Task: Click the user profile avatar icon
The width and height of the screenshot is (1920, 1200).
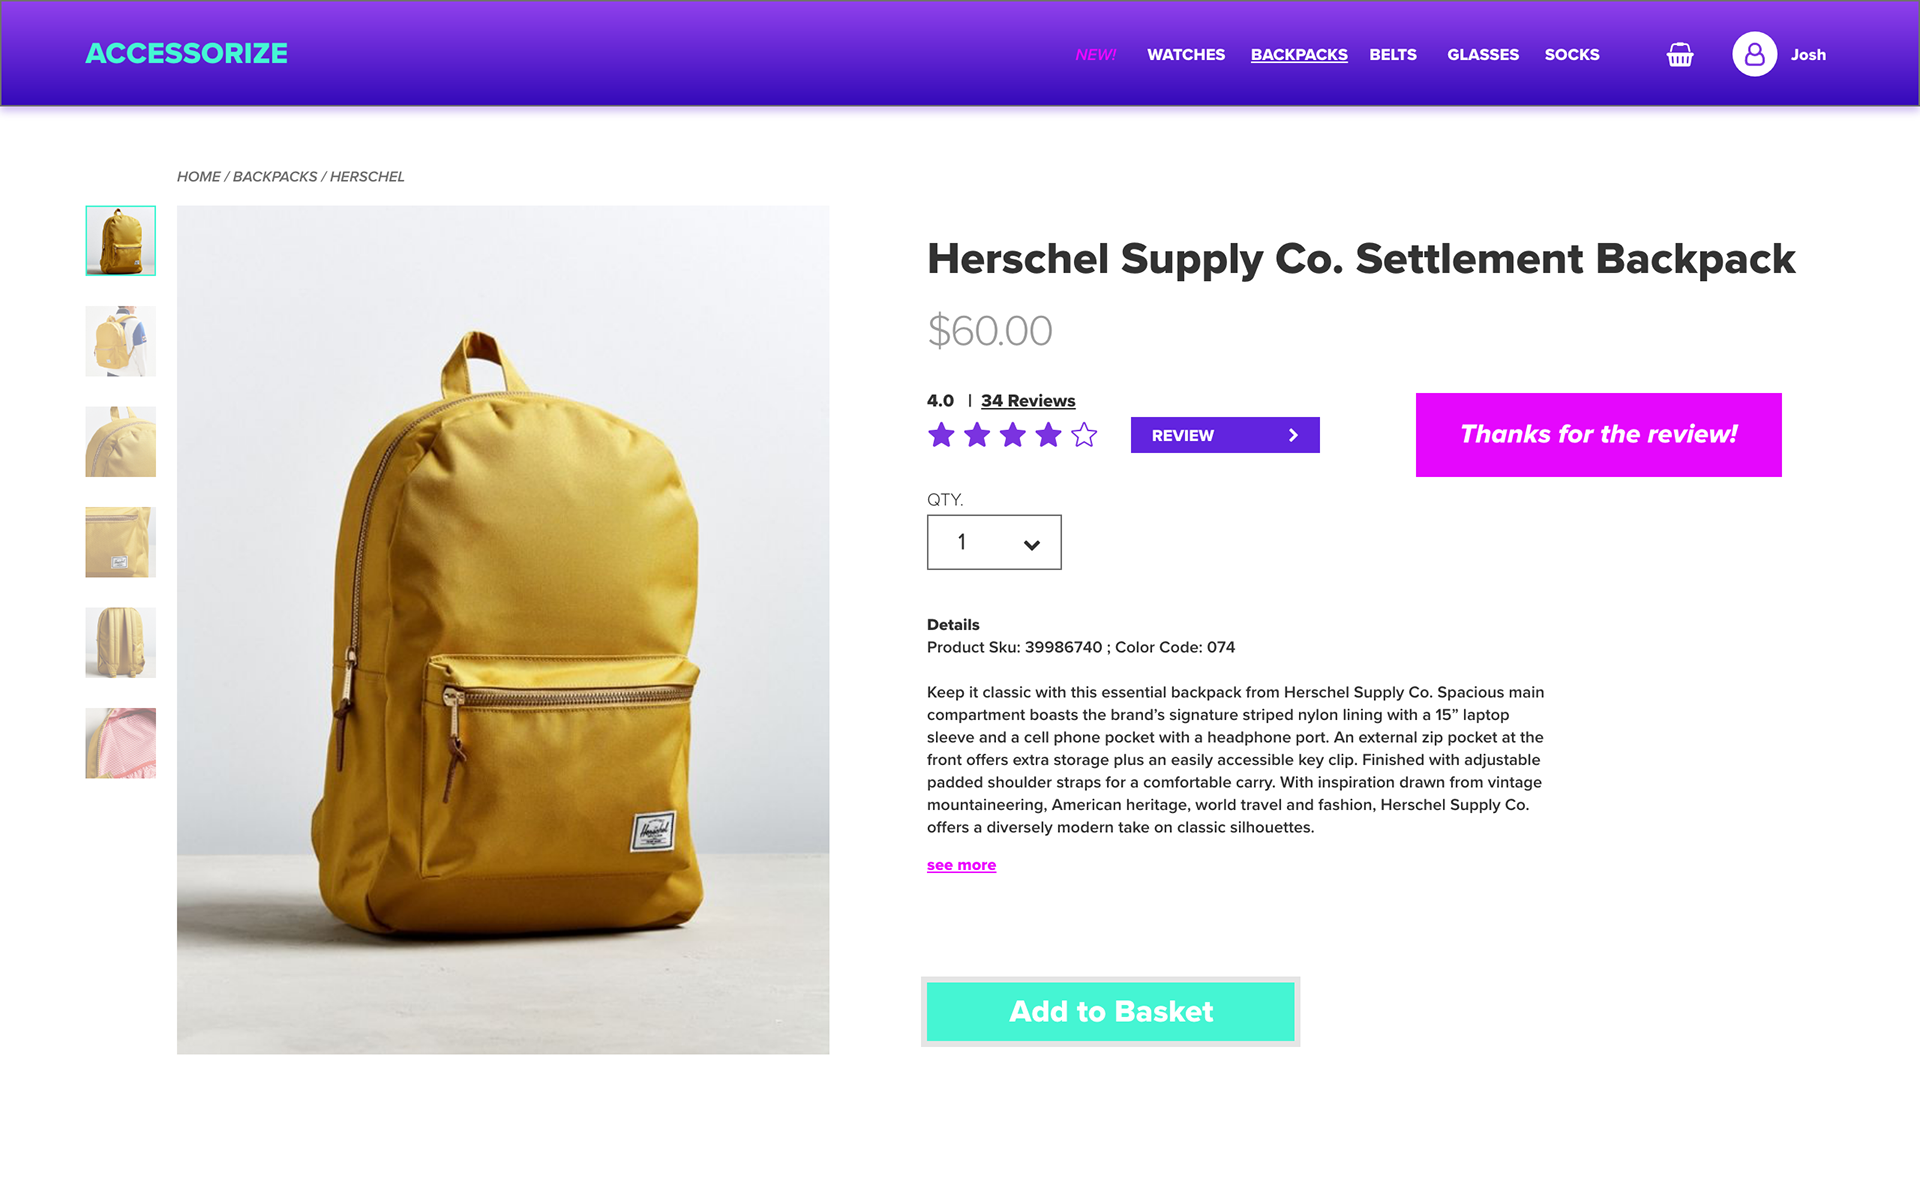Action: [x=1754, y=54]
